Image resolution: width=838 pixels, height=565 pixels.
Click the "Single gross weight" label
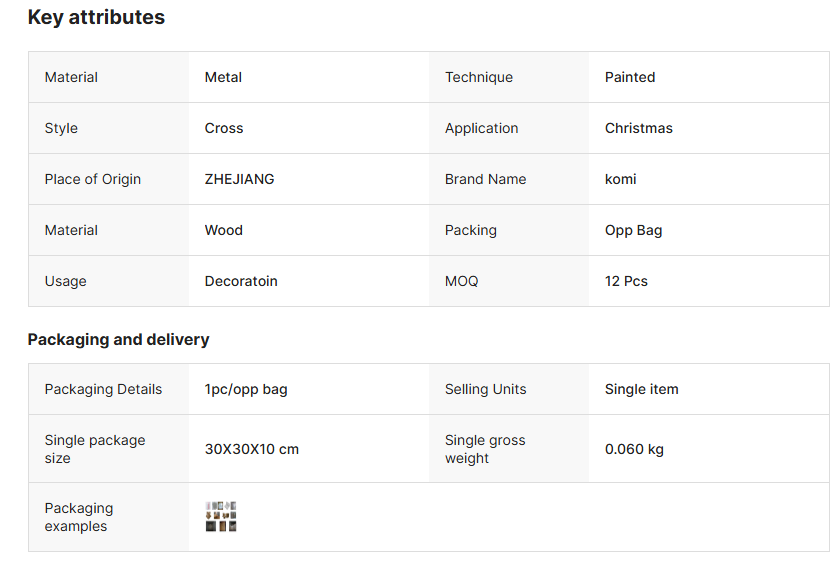[x=485, y=449]
